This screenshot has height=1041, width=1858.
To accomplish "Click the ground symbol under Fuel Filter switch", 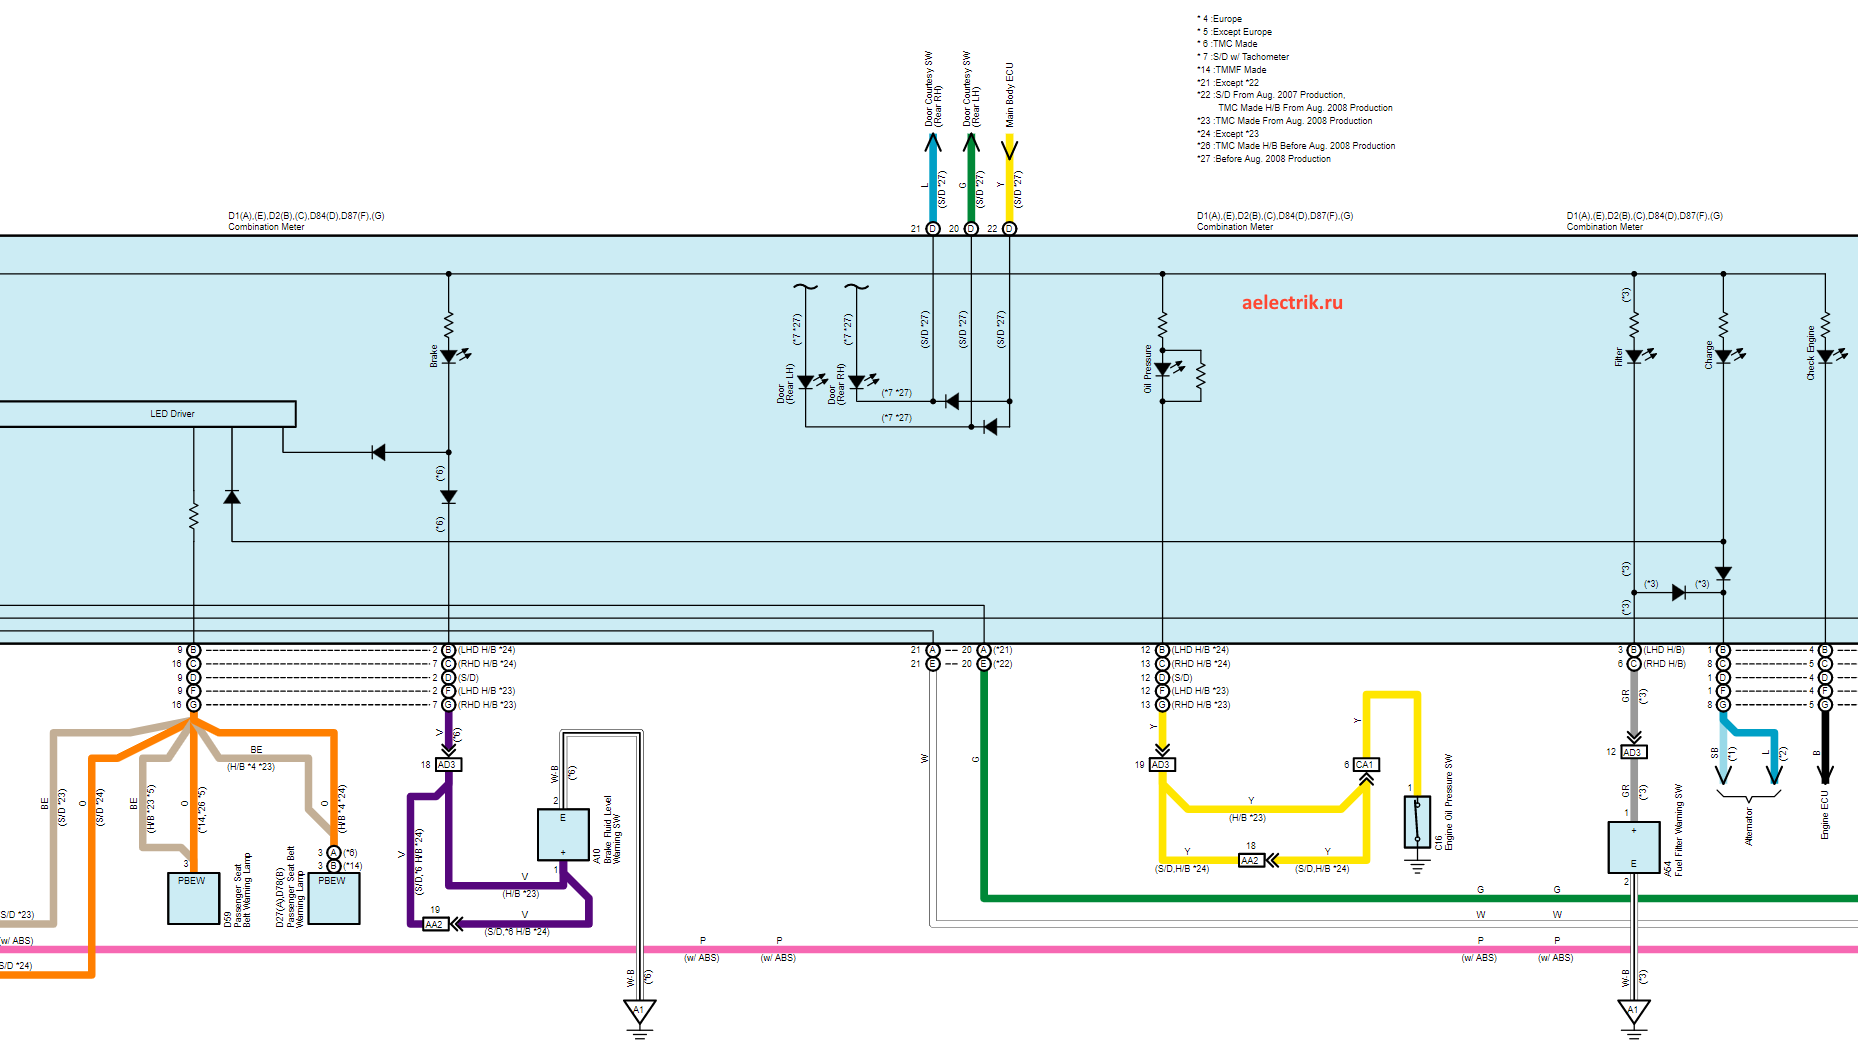I will (1634, 1019).
